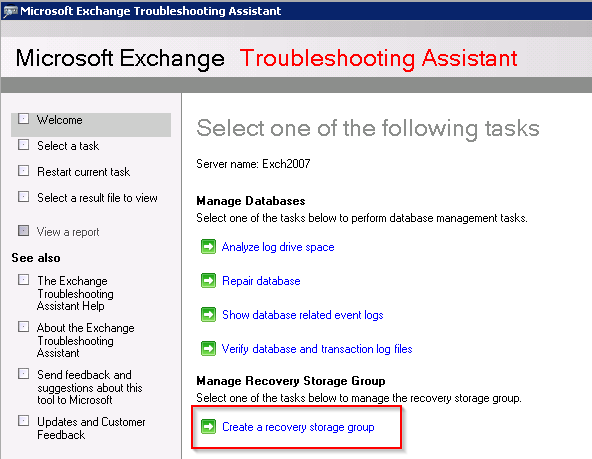Choose View a report in sidebar
Image resolution: width=592 pixels, height=459 pixels.
pos(68,232)
